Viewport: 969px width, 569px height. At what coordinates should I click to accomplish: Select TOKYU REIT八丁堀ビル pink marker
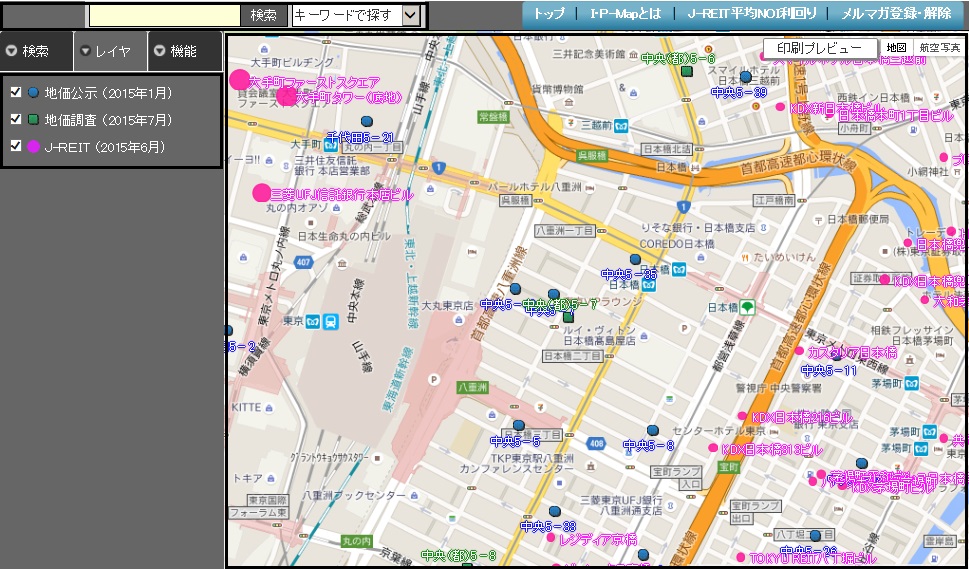[740, 557]
